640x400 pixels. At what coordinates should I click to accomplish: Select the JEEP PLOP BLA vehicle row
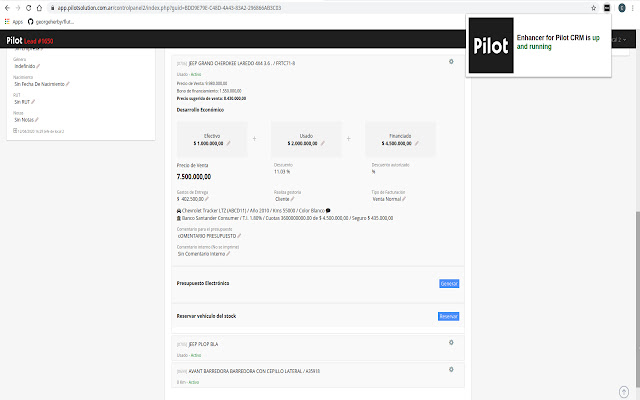click(318, 348)
